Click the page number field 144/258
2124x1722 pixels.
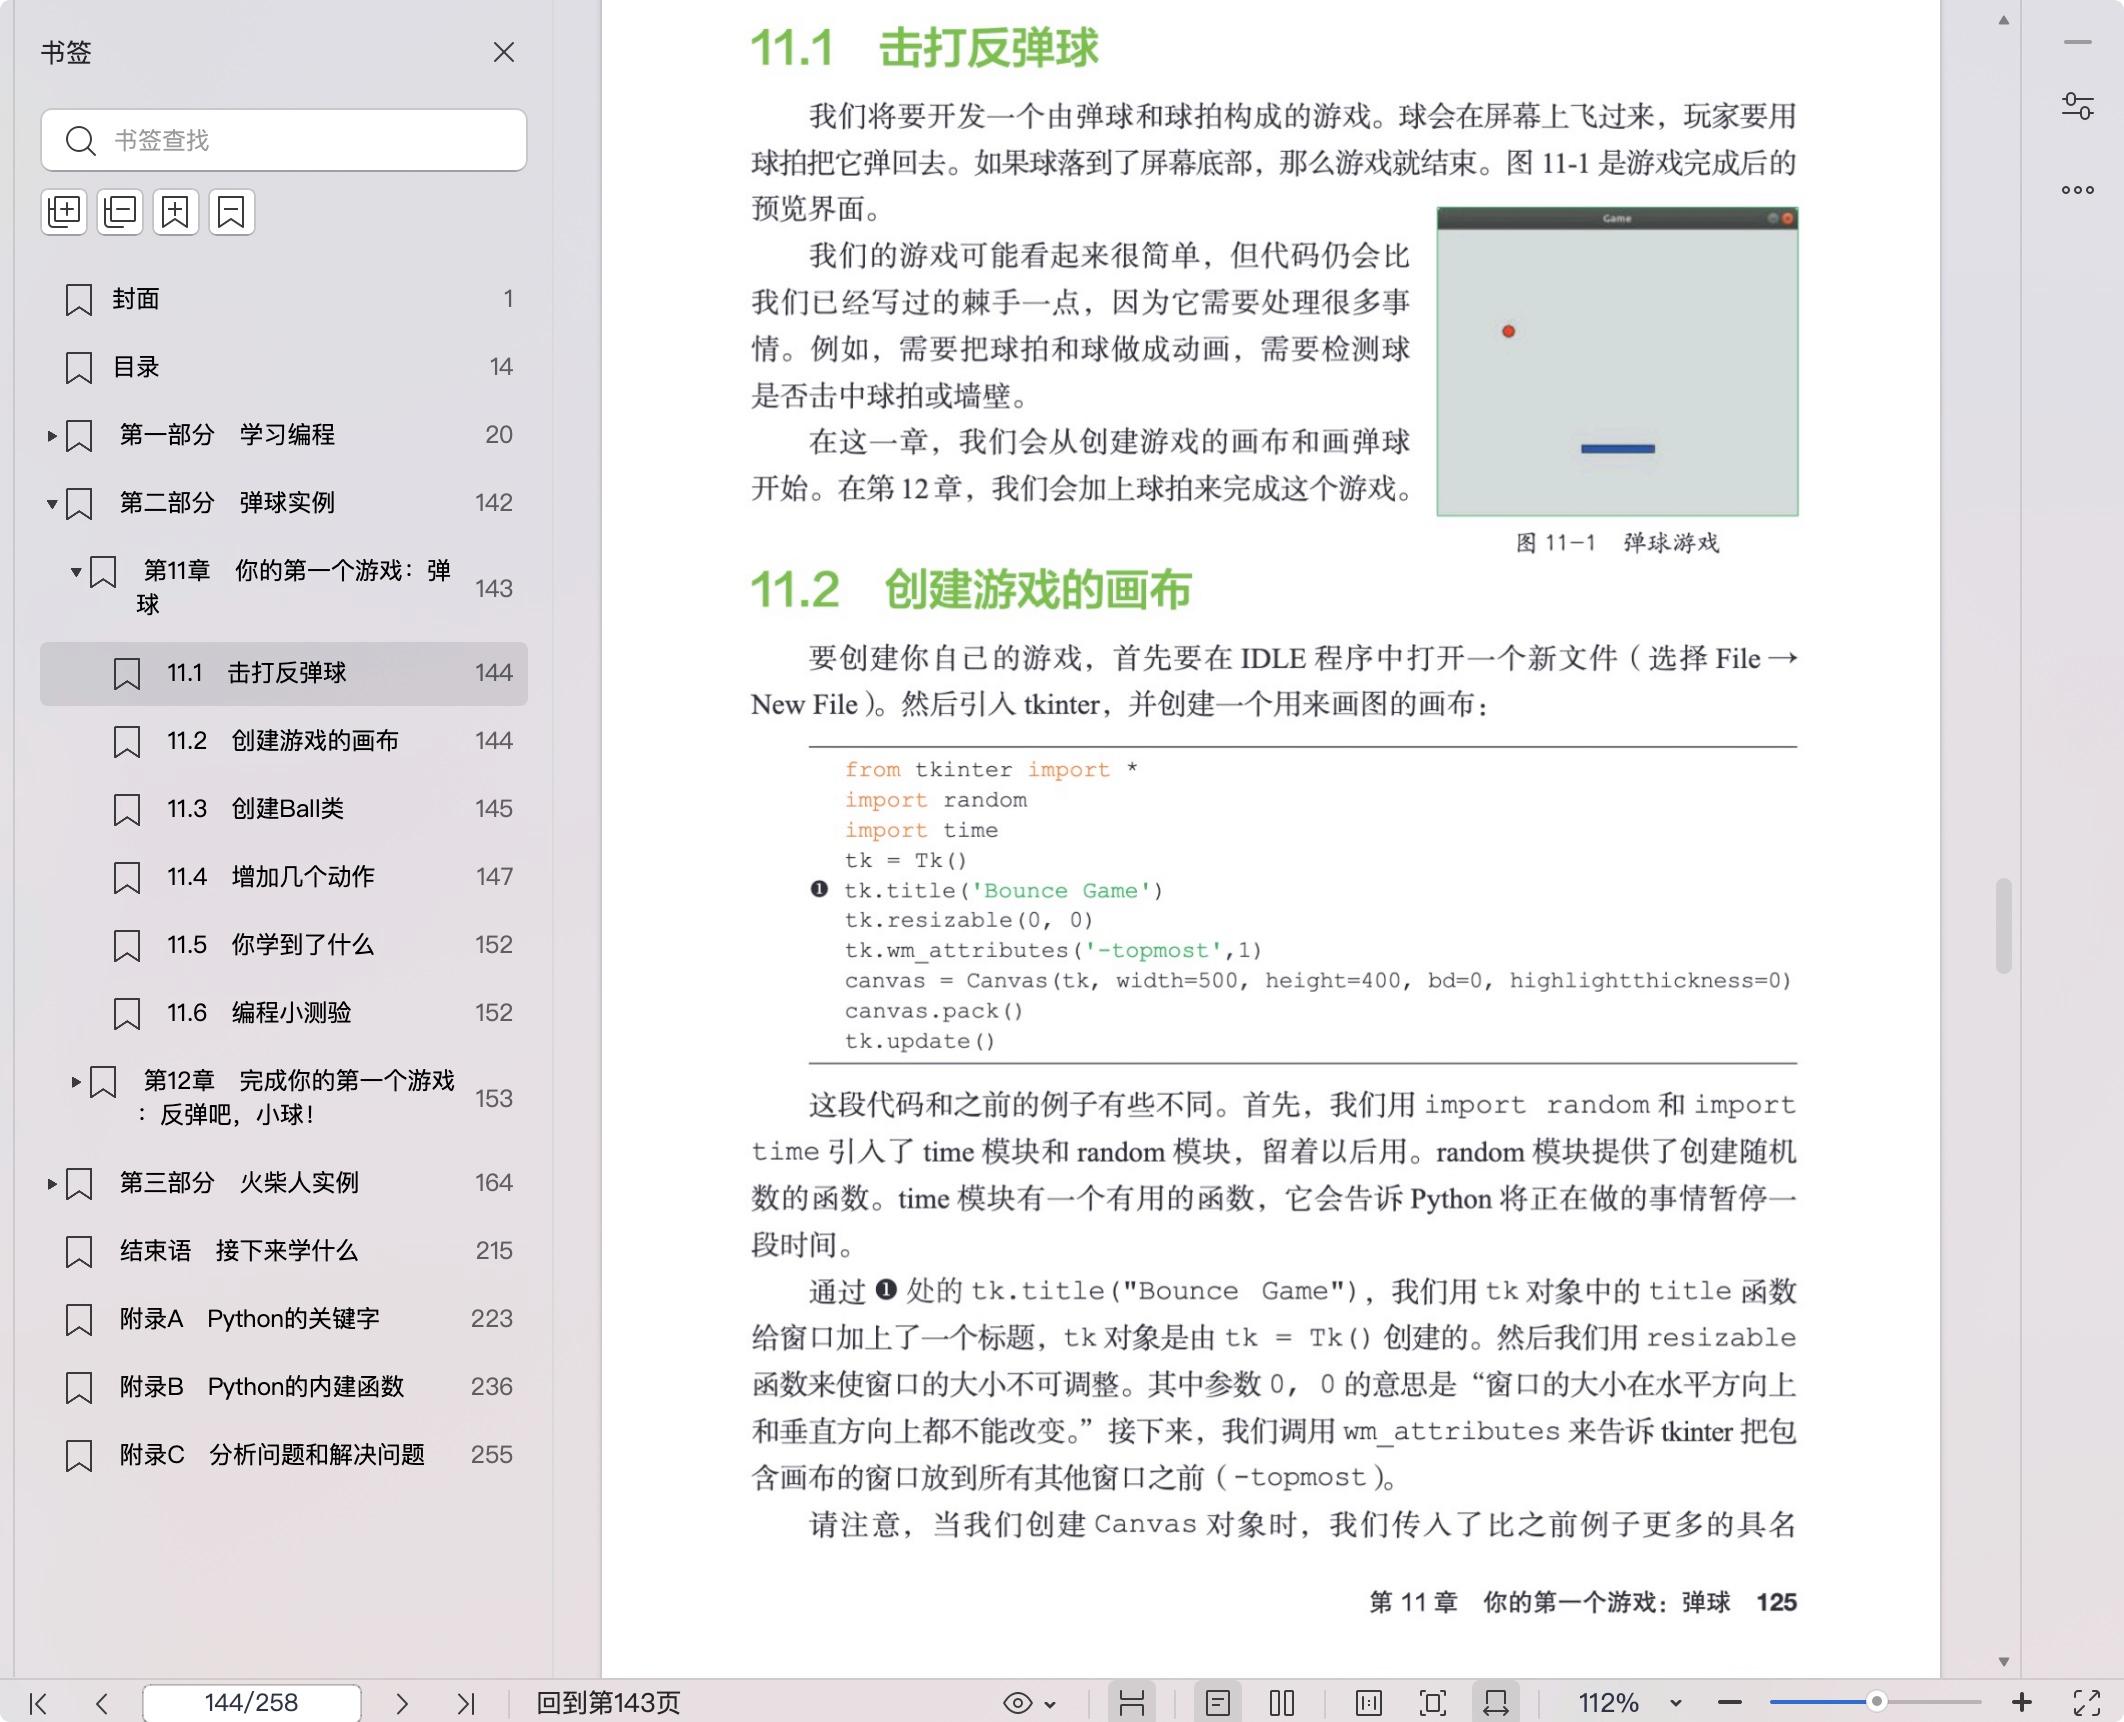tap(251, 1703)
